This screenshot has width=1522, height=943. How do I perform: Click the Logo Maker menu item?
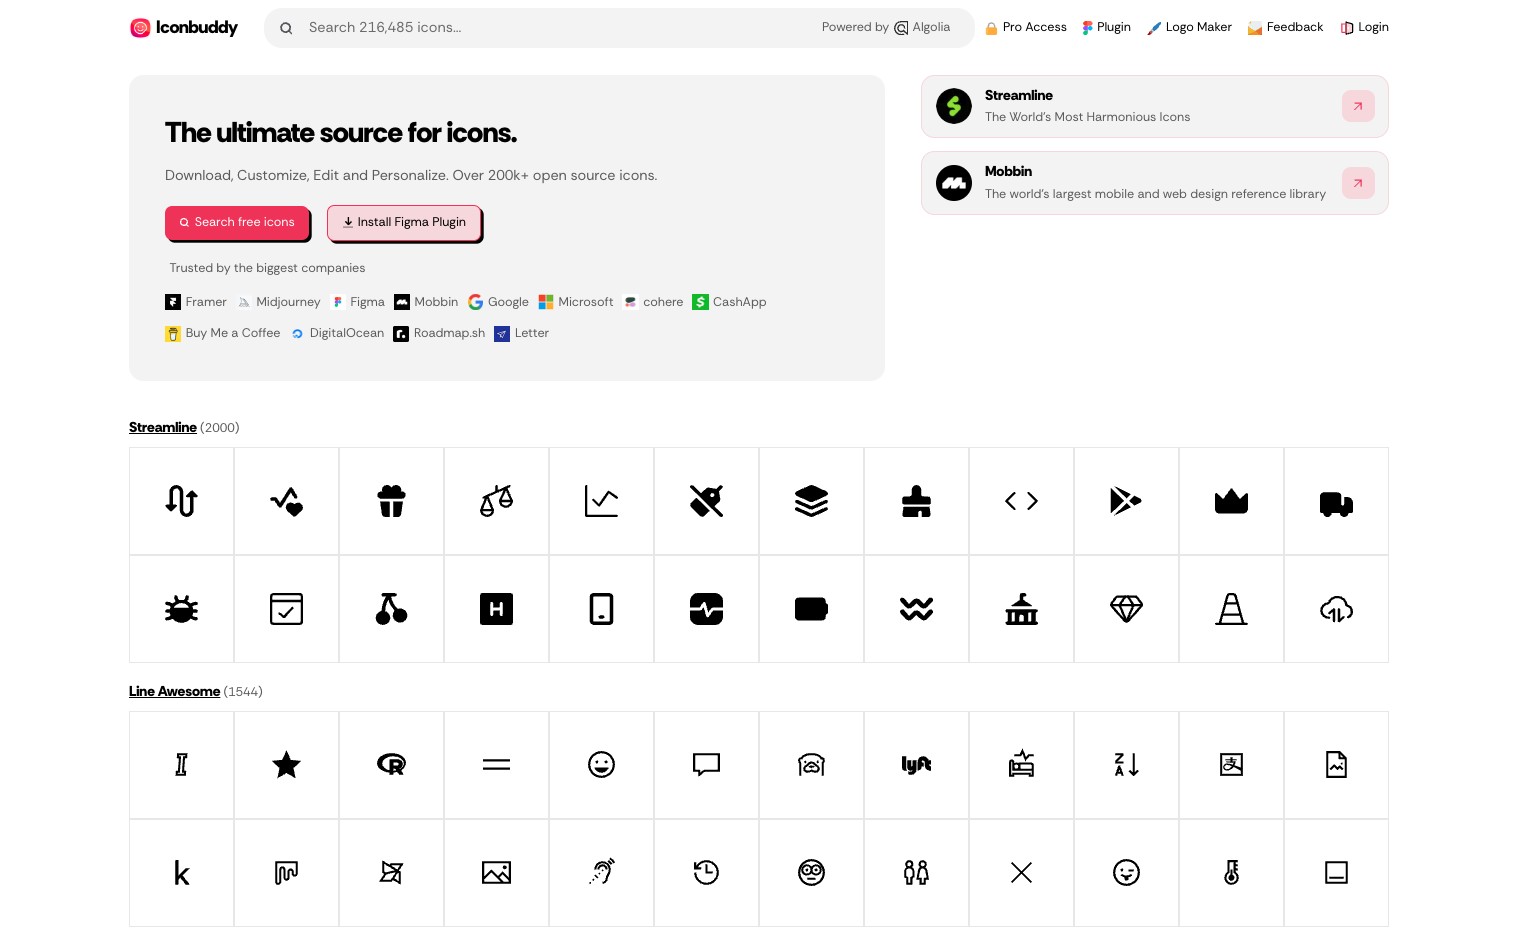click(1189, 27)
